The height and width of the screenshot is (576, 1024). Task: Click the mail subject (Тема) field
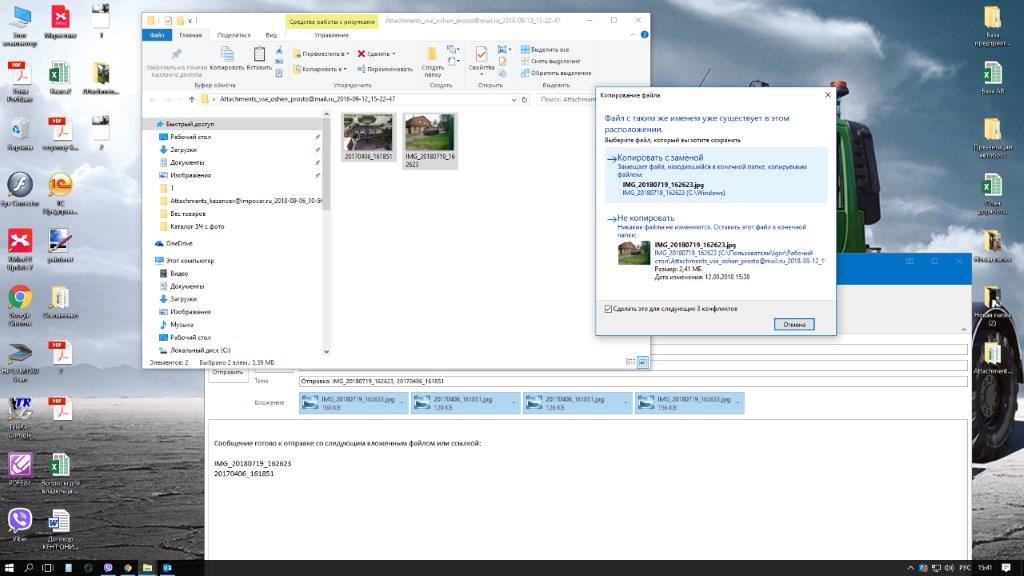click(633, 381)
